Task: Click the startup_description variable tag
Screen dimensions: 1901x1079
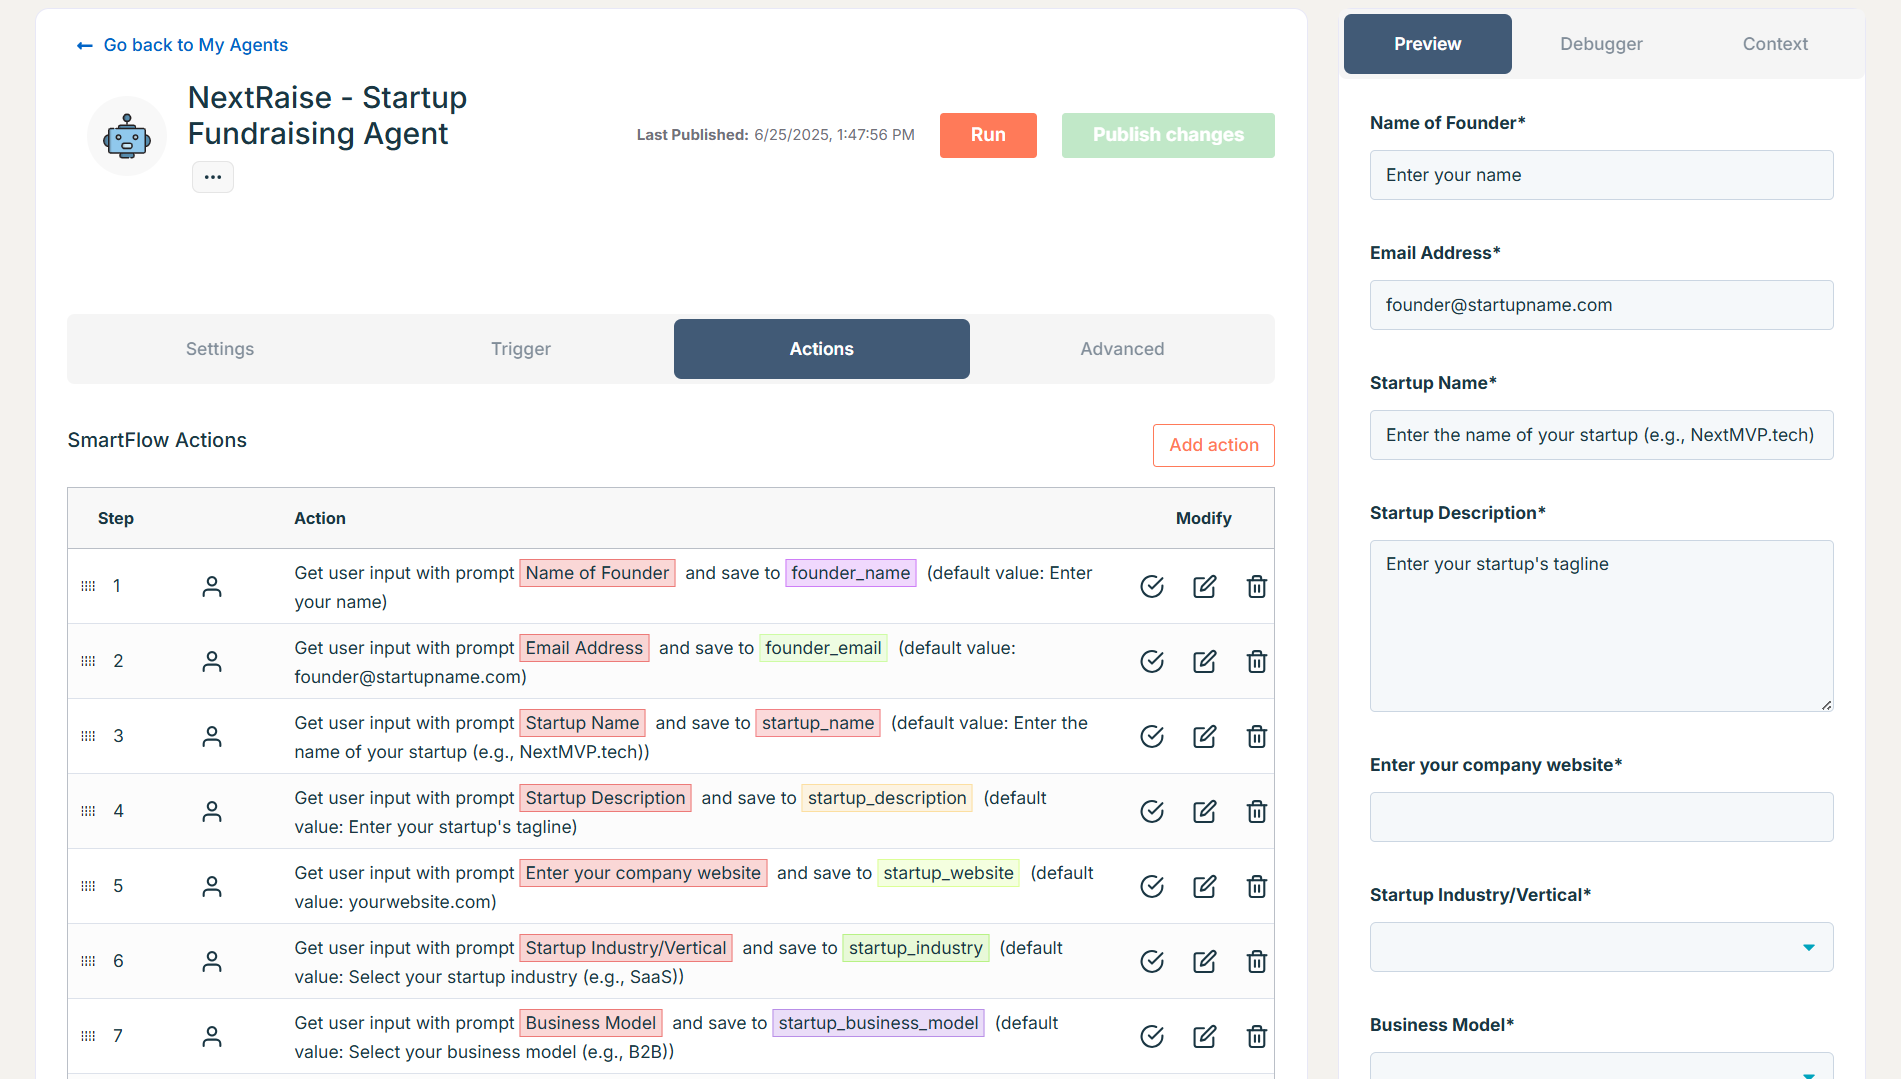Action: click(x=887, y=798)
